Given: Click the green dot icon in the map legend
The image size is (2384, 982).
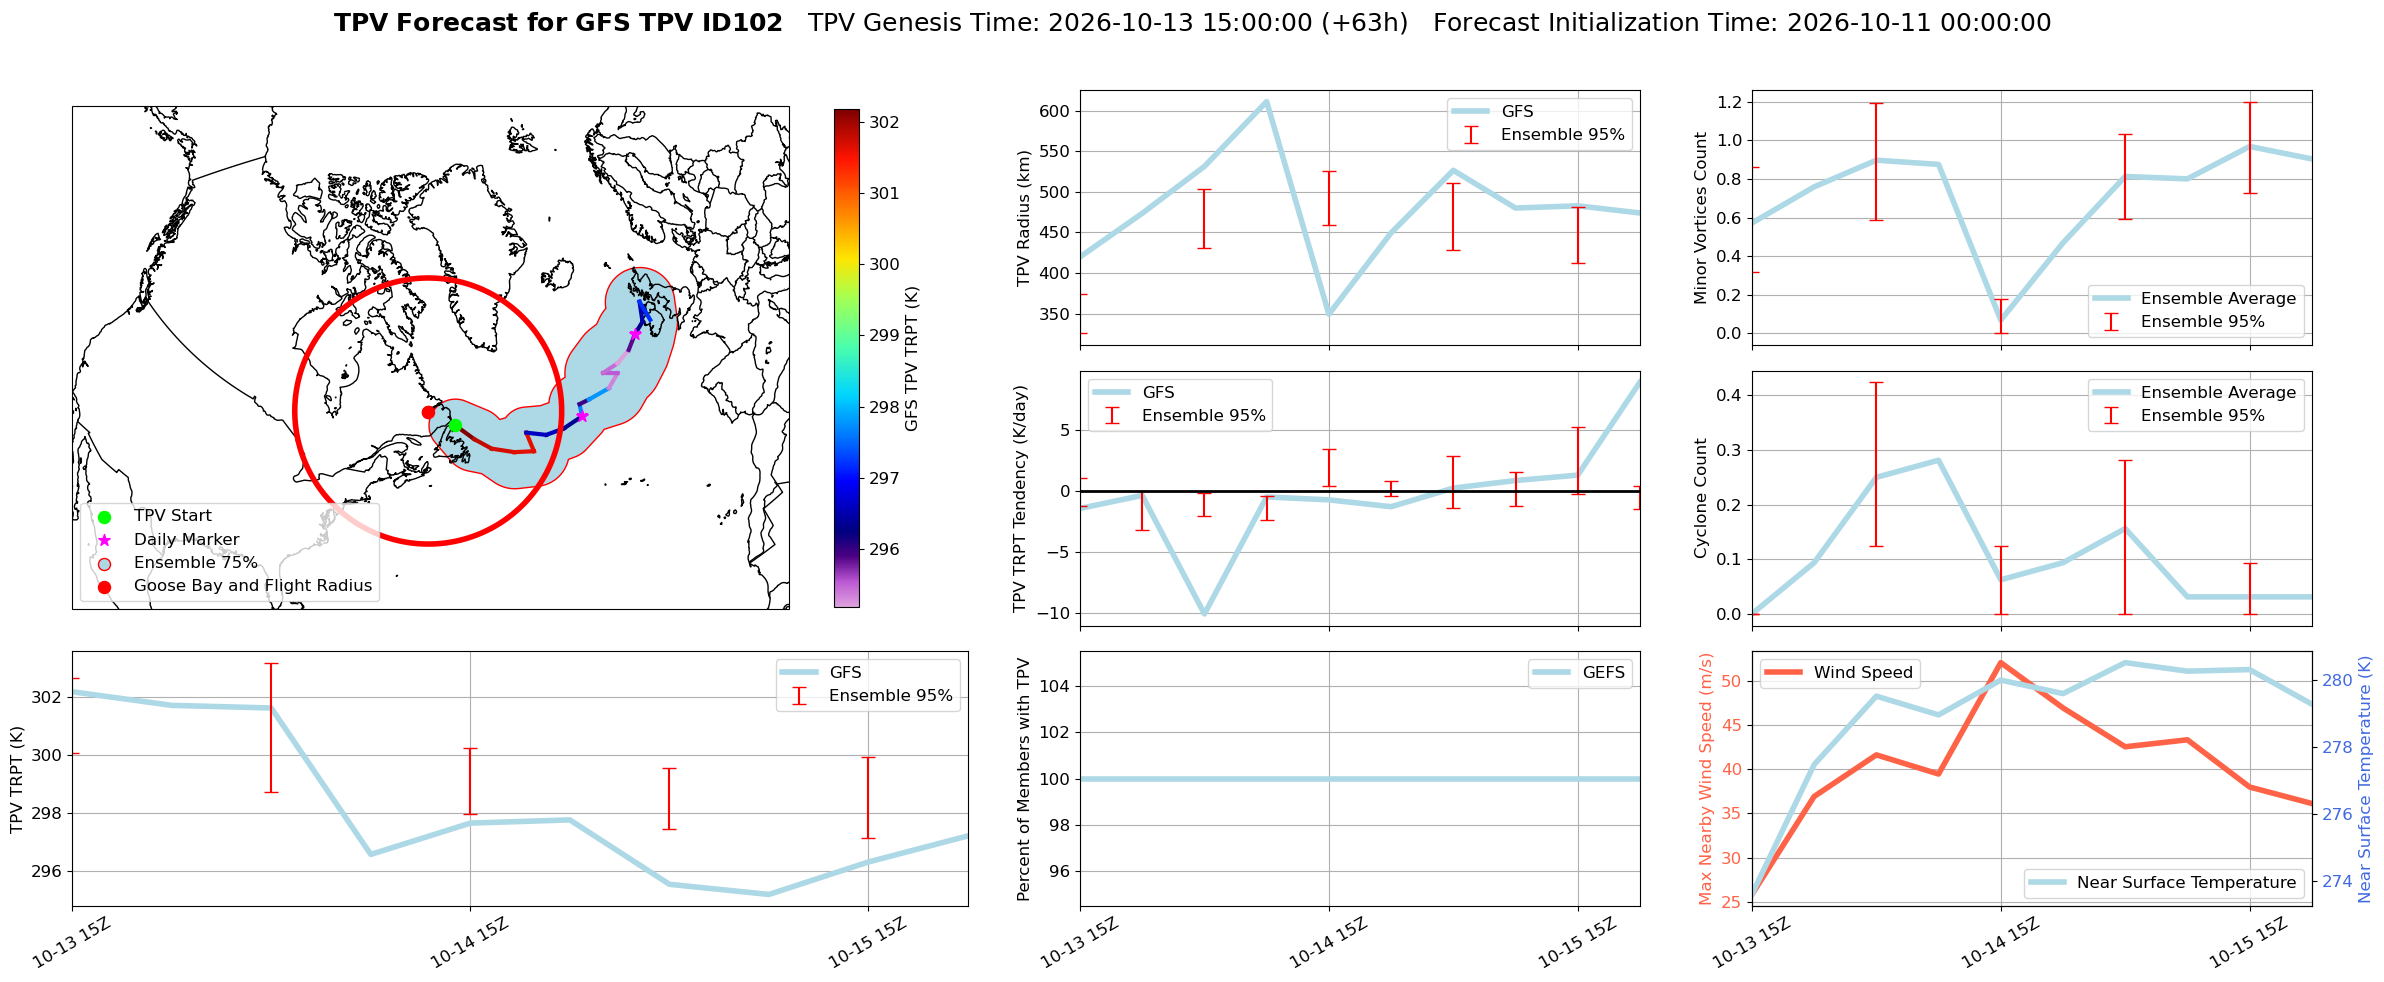Looking at the screenshot, I should tap(104, 517).
